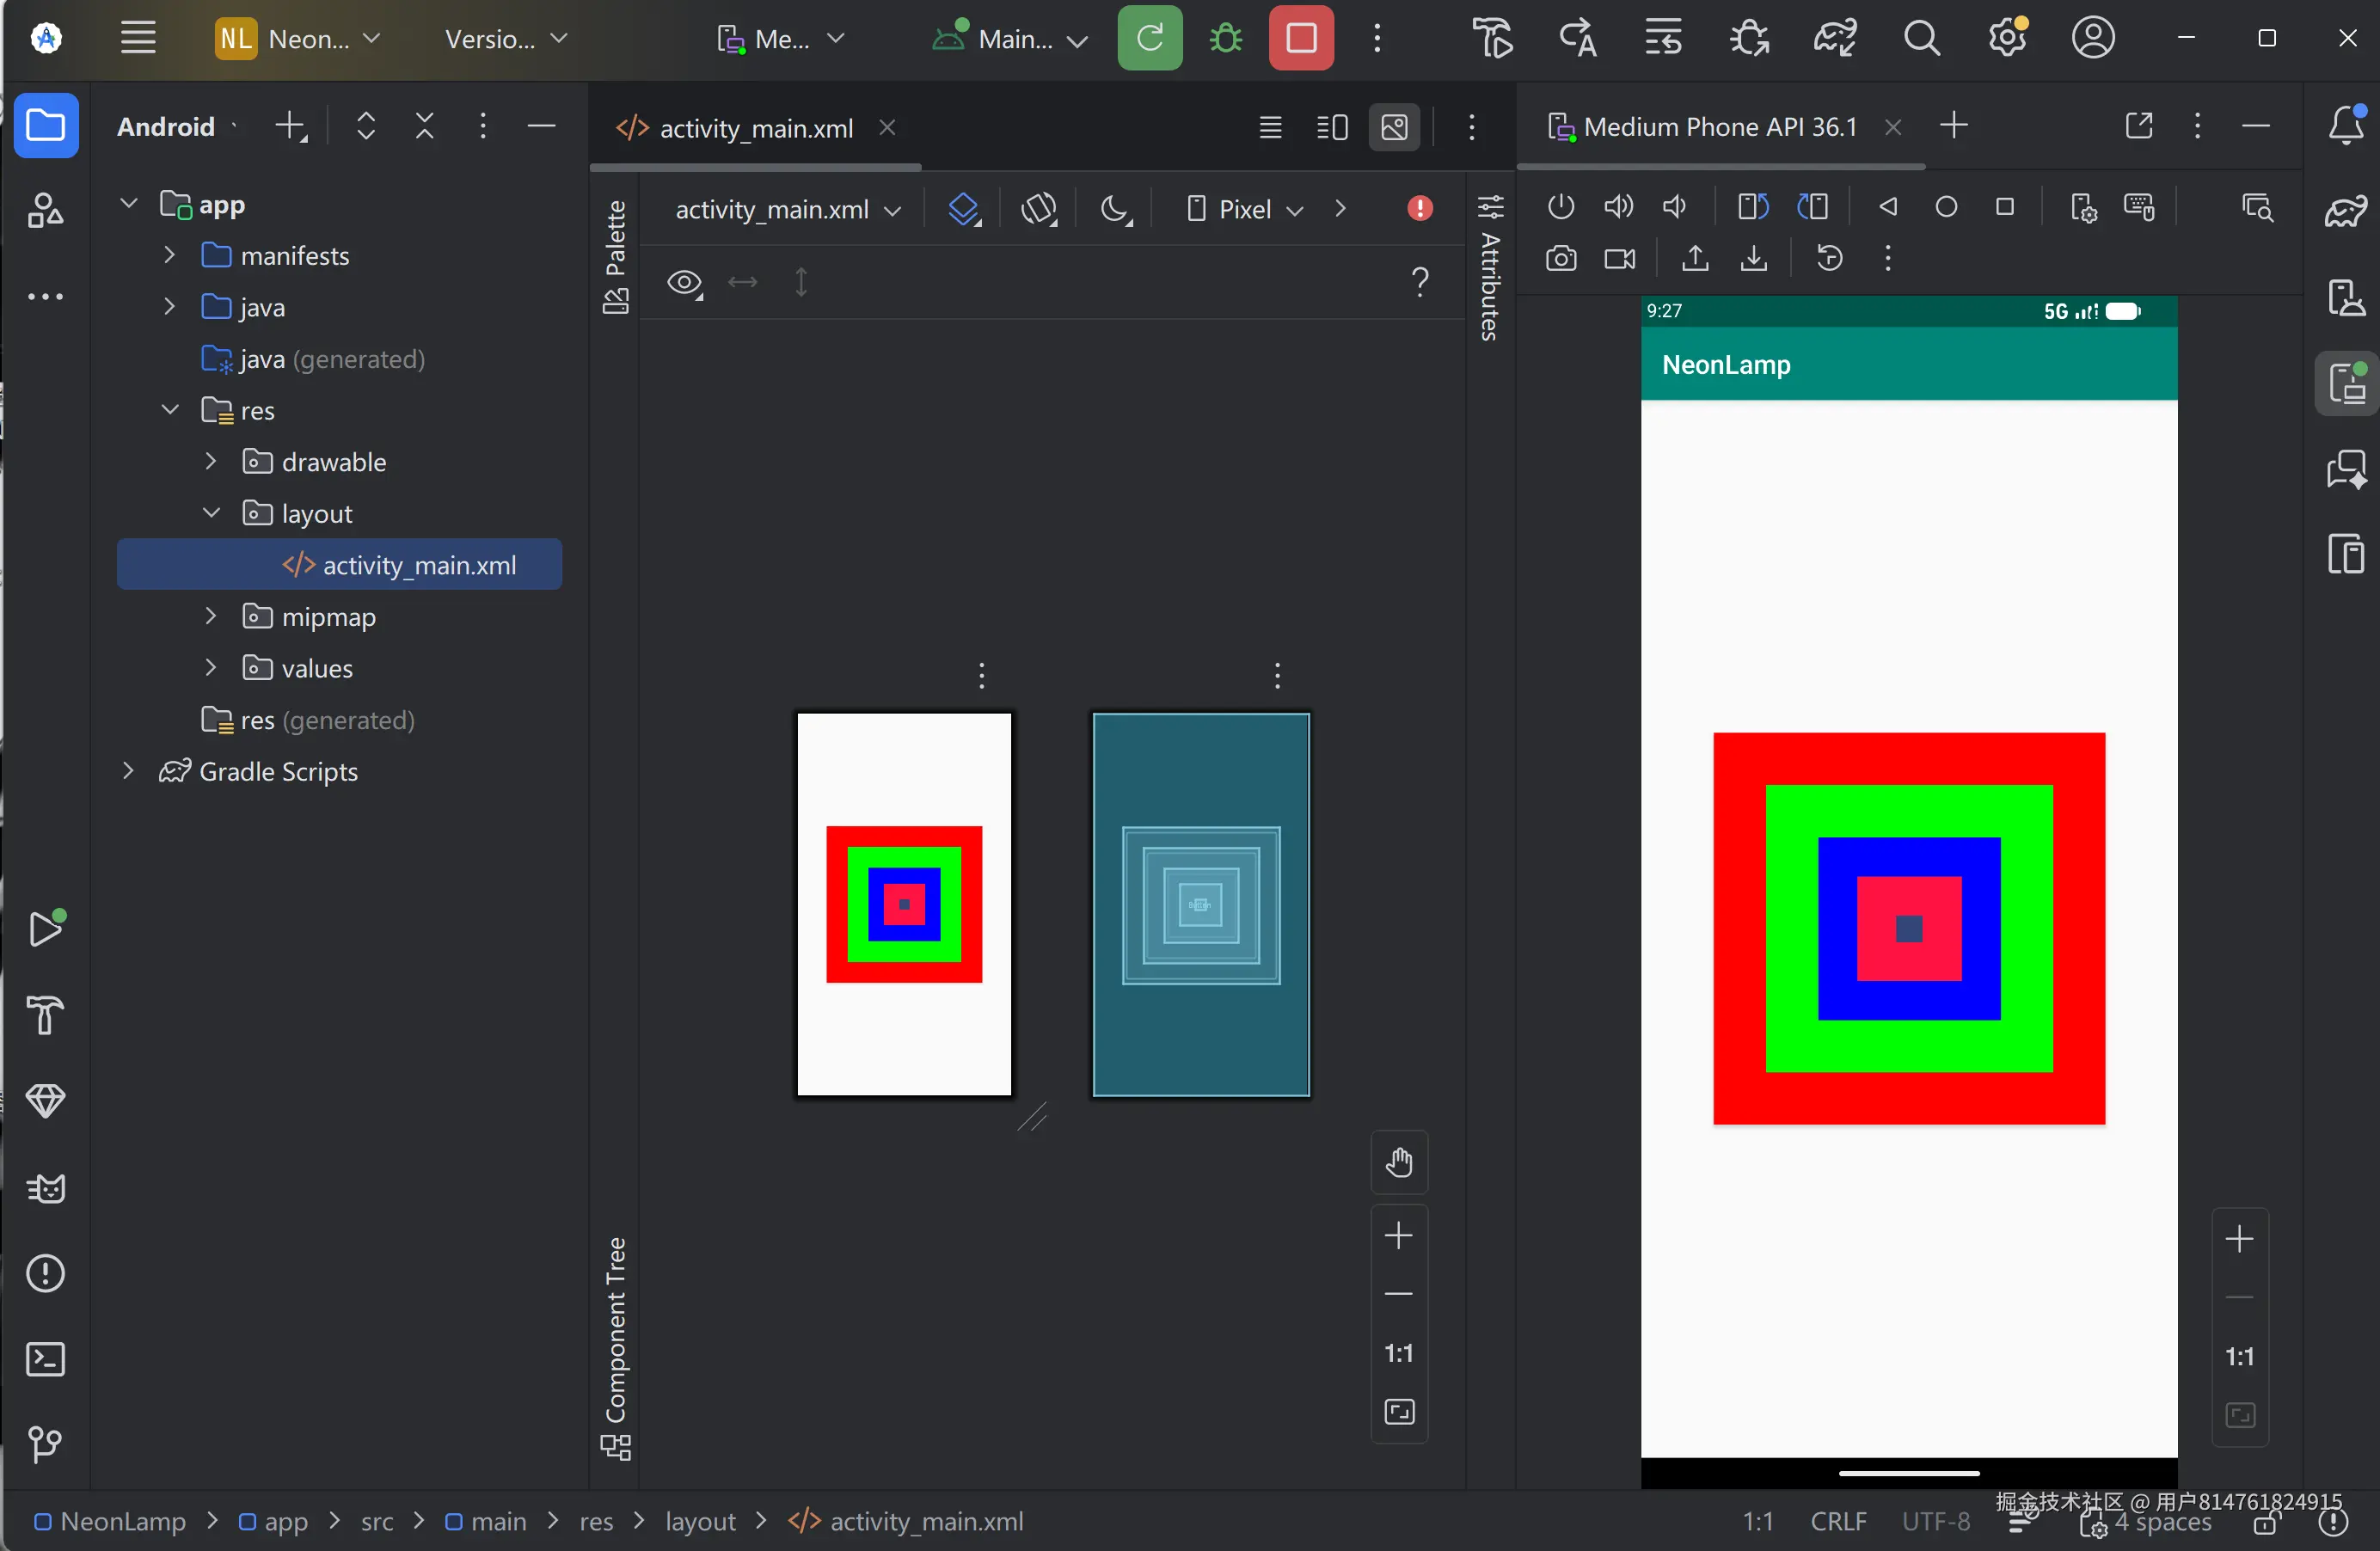Viewport: 2380px width, 1551px height.
Task: Start emulator screen recording
Action: 1620,259
